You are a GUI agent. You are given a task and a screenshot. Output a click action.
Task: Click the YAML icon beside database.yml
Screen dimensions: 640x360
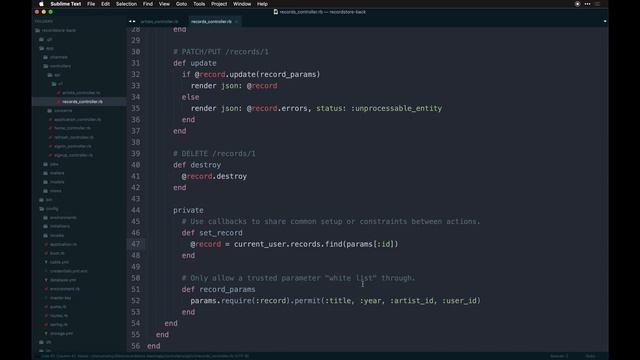coord(46,280)
